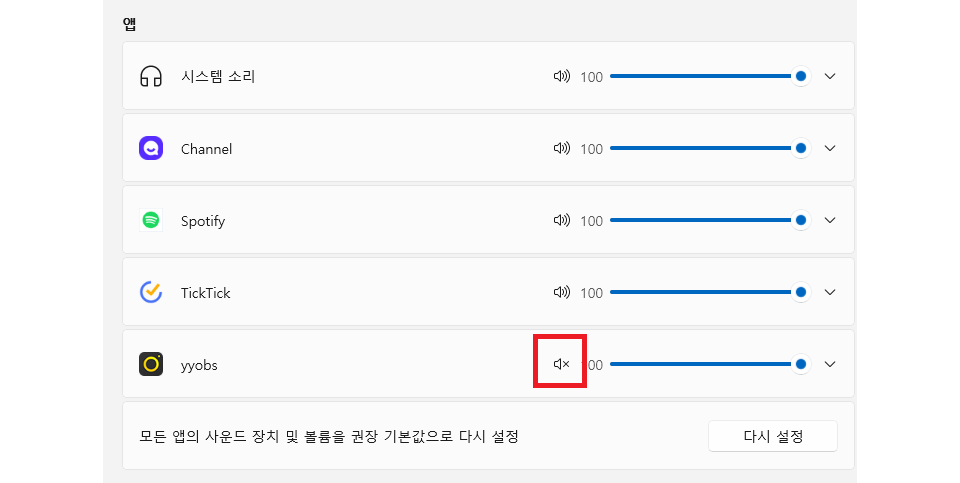Click the yyobs volume slider handle
This screenshot has height=483, width=960.
click(x=800, y=364)
